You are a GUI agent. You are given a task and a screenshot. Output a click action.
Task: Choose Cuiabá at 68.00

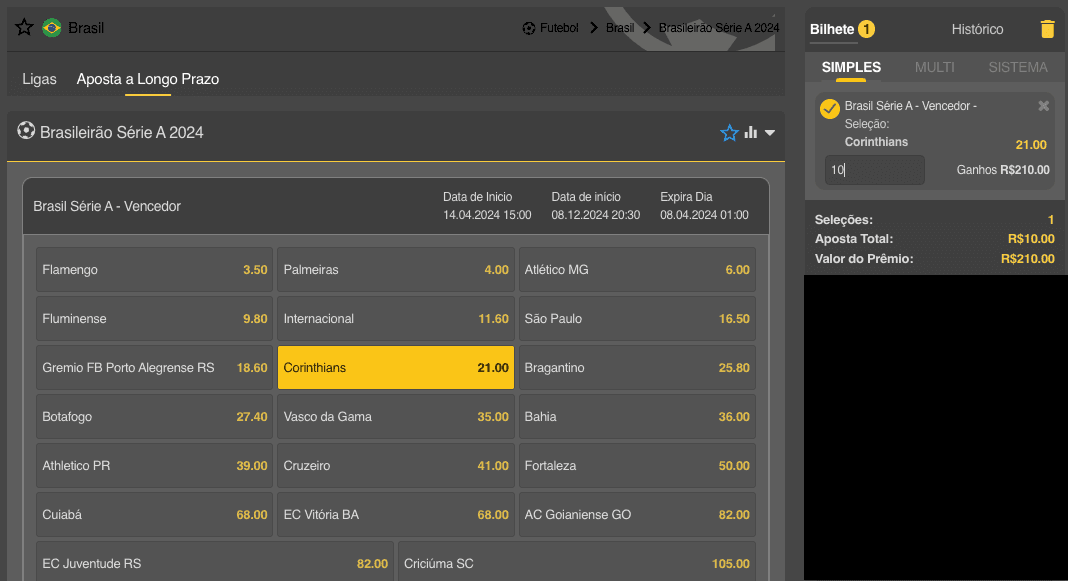pos(155,515)
